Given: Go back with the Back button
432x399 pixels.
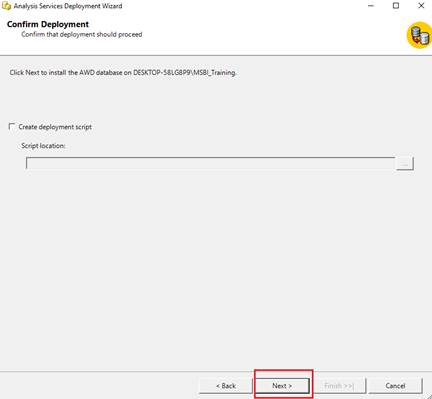Looking at the screenshot, I should click(x=226, y=386).
